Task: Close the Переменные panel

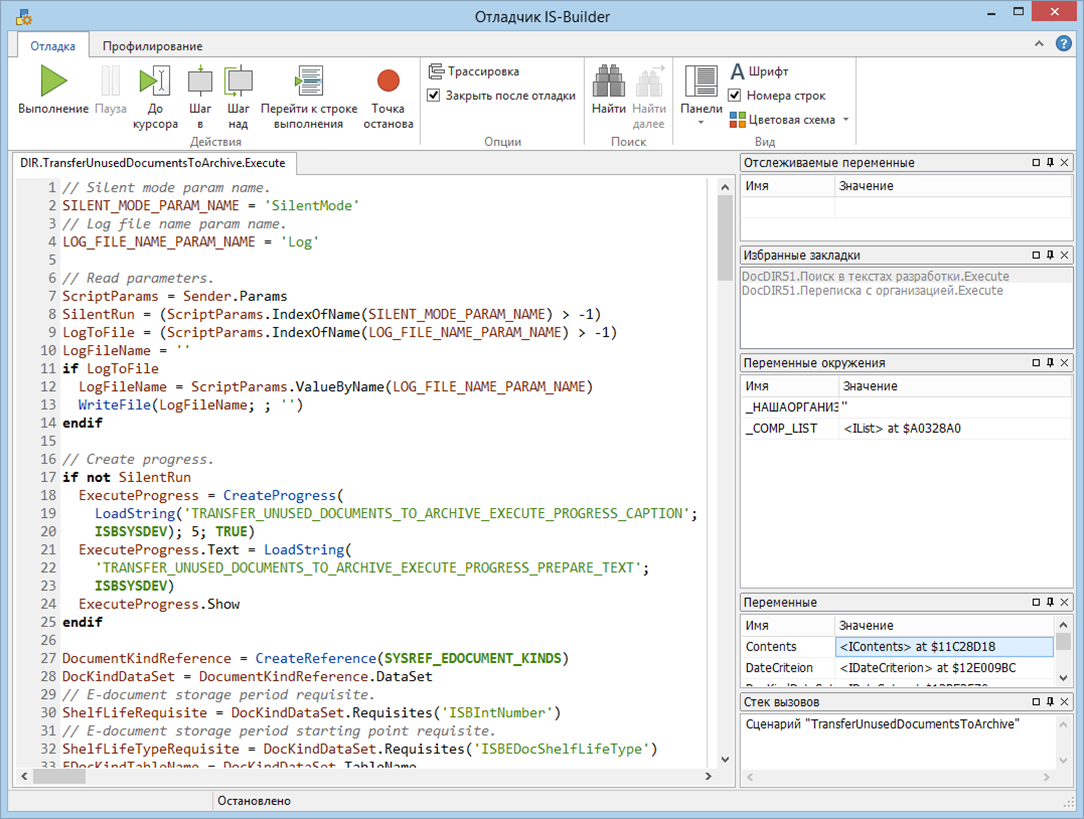Action: tap(1065, 602)
